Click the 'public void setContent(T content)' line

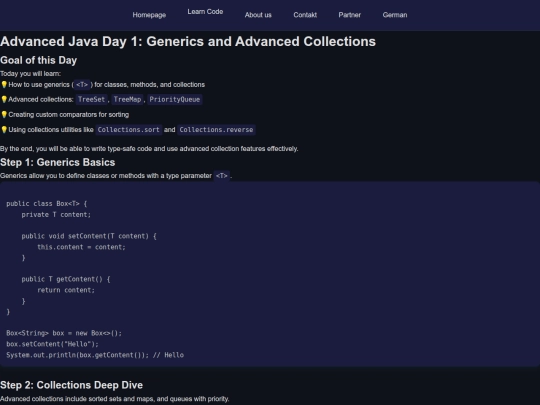coord(89,236)
